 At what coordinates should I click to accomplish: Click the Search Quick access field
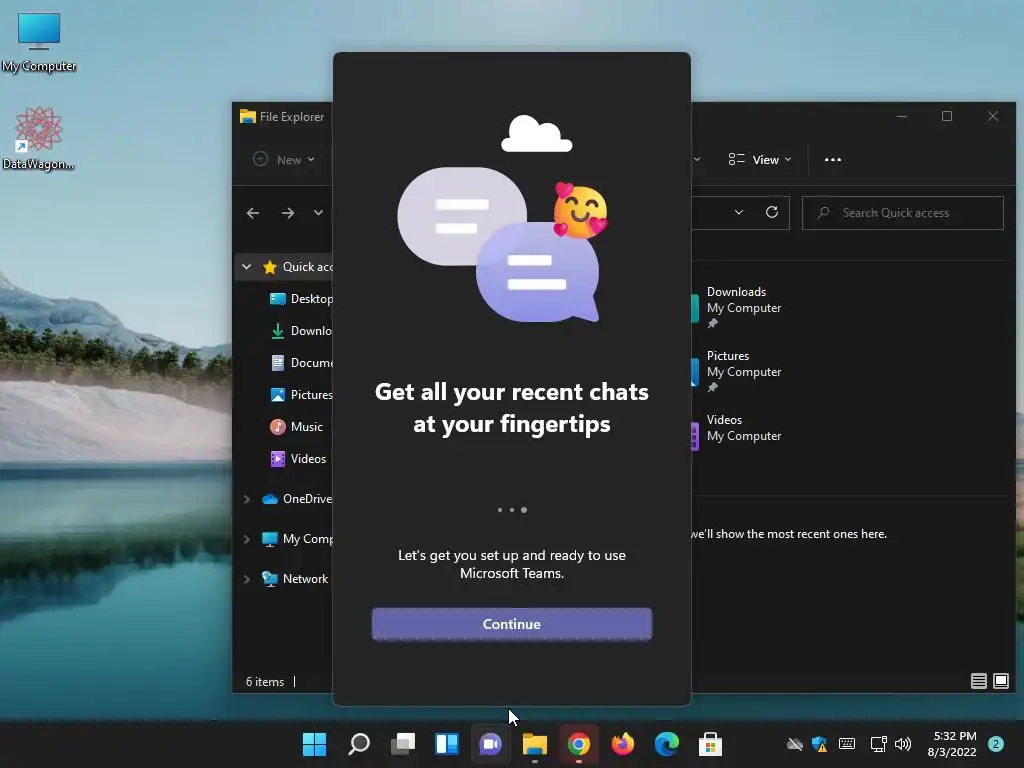(903, 213)
